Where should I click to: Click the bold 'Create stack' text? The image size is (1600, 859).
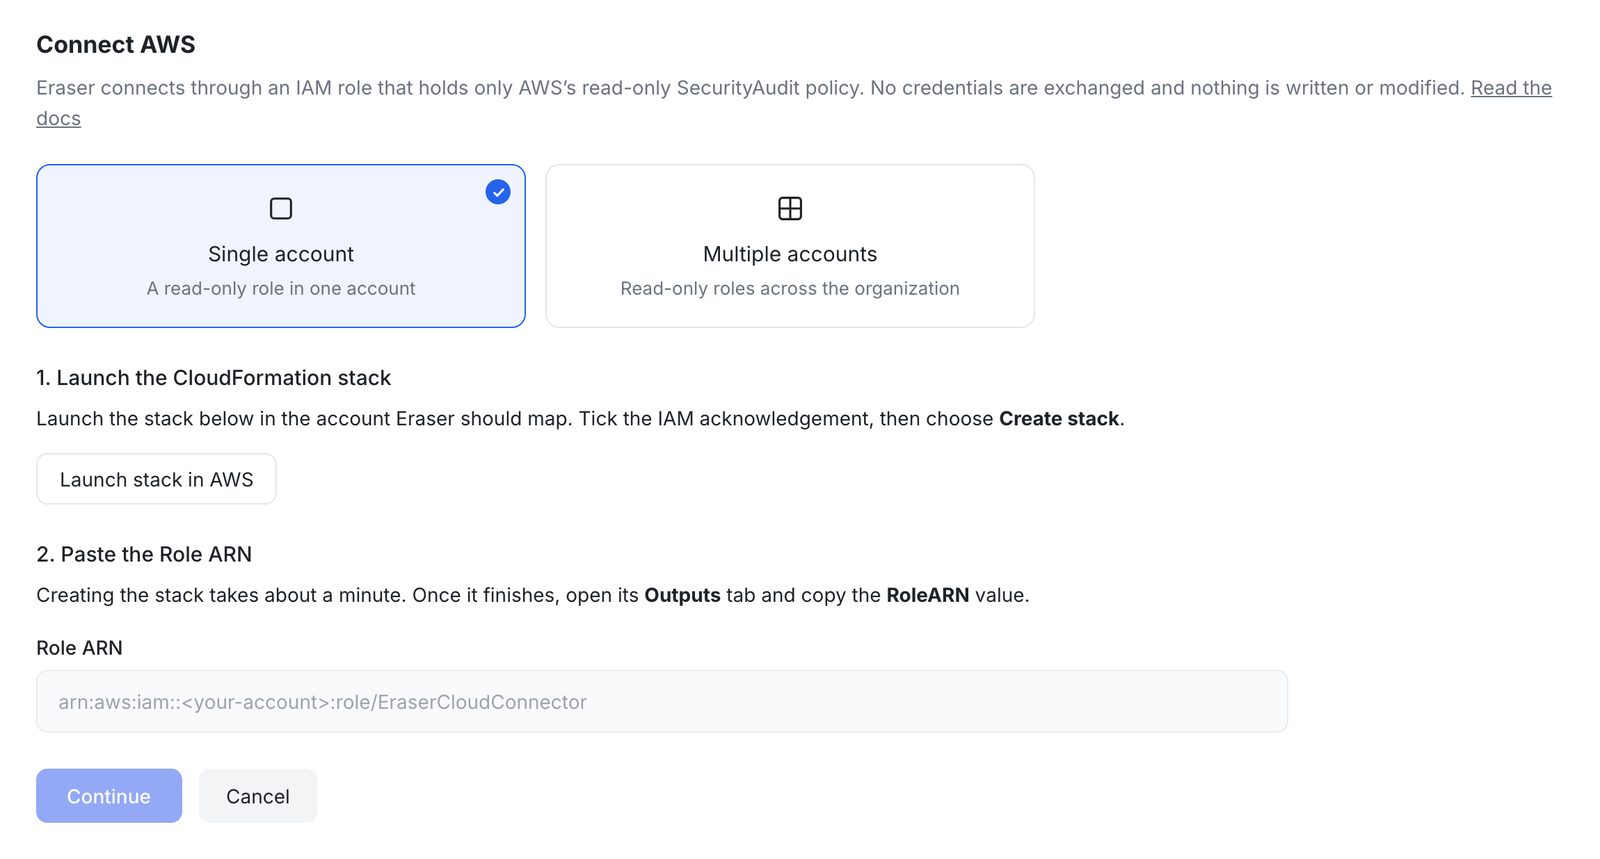pos(1059,419)
